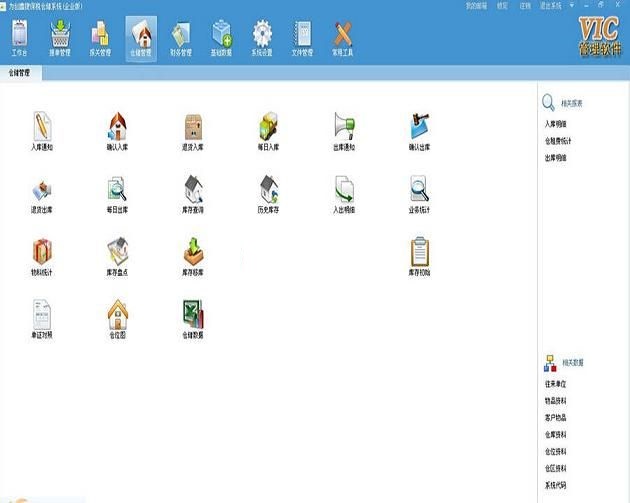Open 仓位图 orange house icon
This screenshot has width=630, height=503.
click(117, 319)
